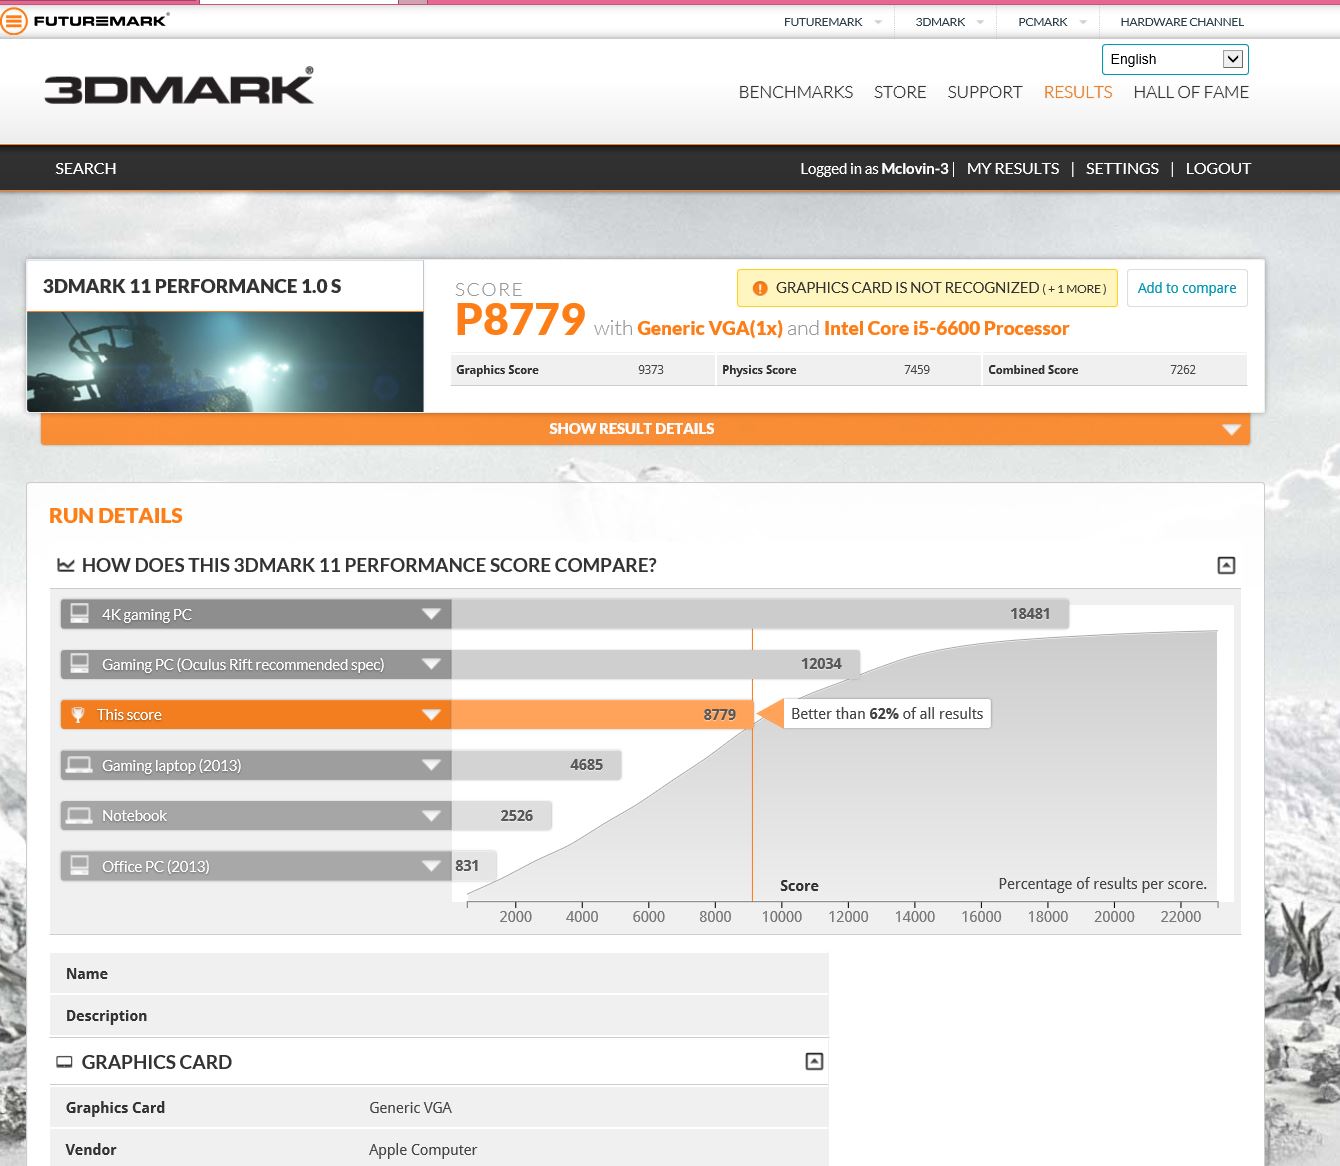Open the HALL OF FAME page
The height and width of the screenshot is (1166, 1340).
point(1191,92)
